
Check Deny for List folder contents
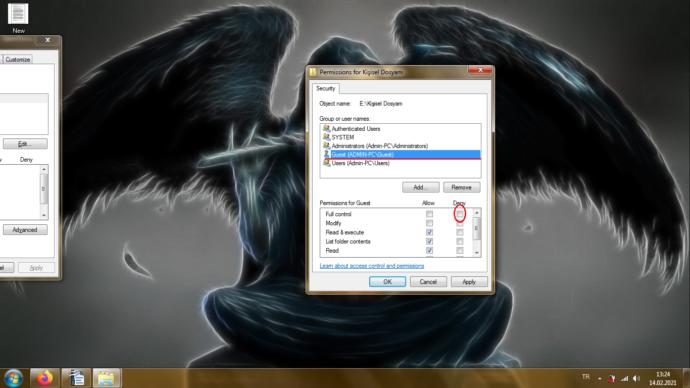[459, 242]
